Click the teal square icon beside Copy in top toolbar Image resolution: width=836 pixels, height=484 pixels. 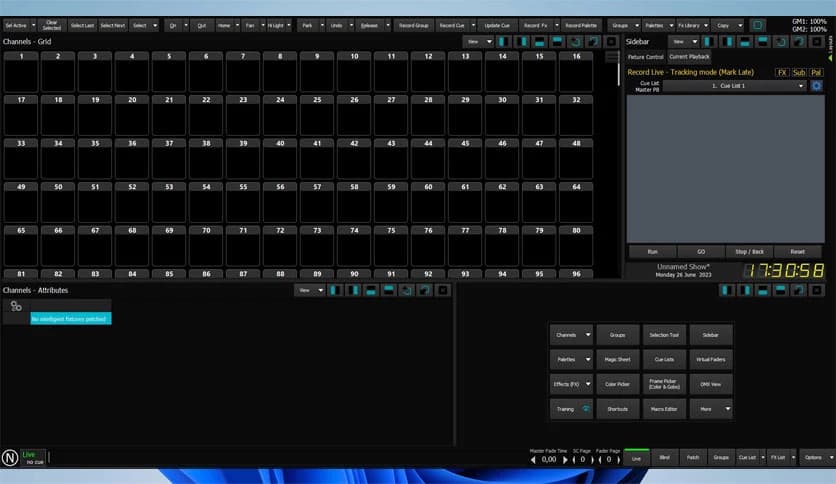758,25
